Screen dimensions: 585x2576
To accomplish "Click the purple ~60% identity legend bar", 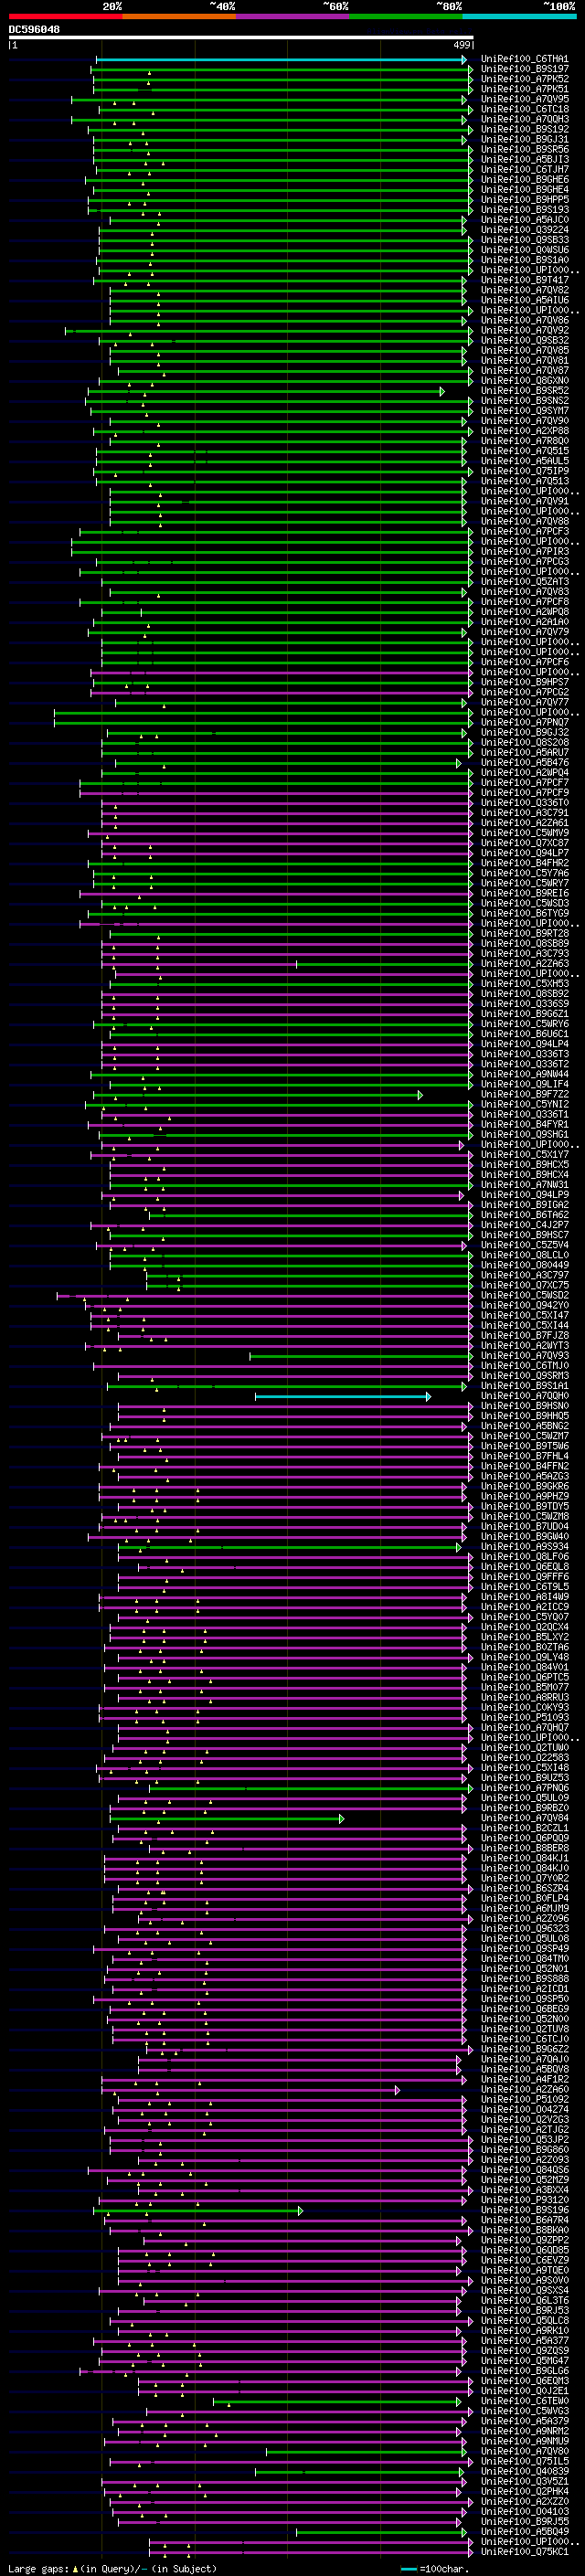I will [x=292, y=16].
